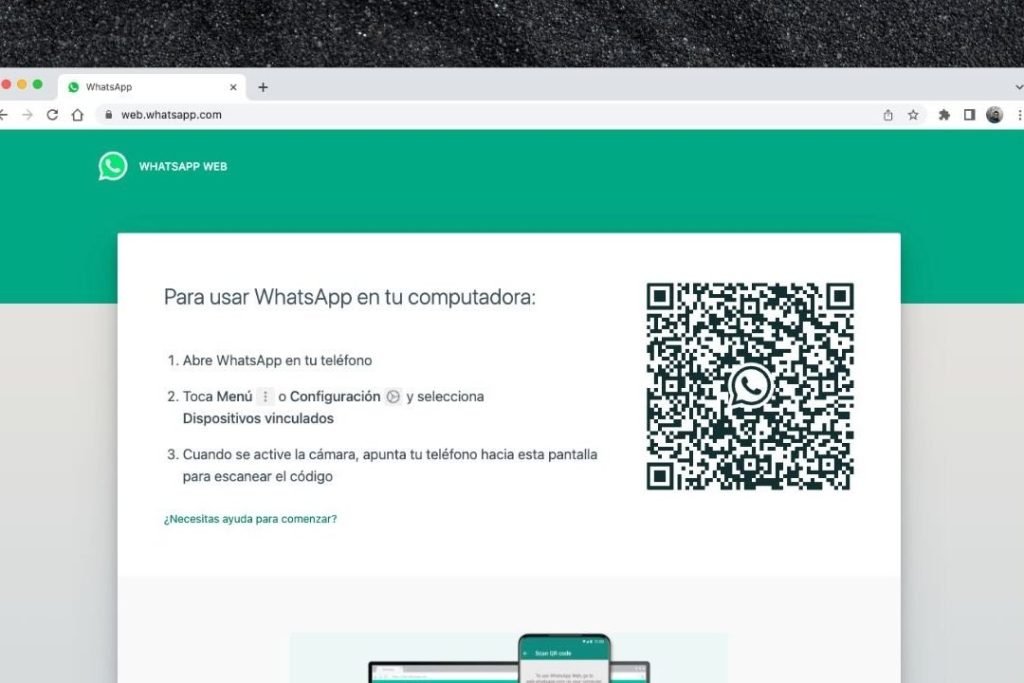Close the WhatsApp tab

click(x=234, y=87)
